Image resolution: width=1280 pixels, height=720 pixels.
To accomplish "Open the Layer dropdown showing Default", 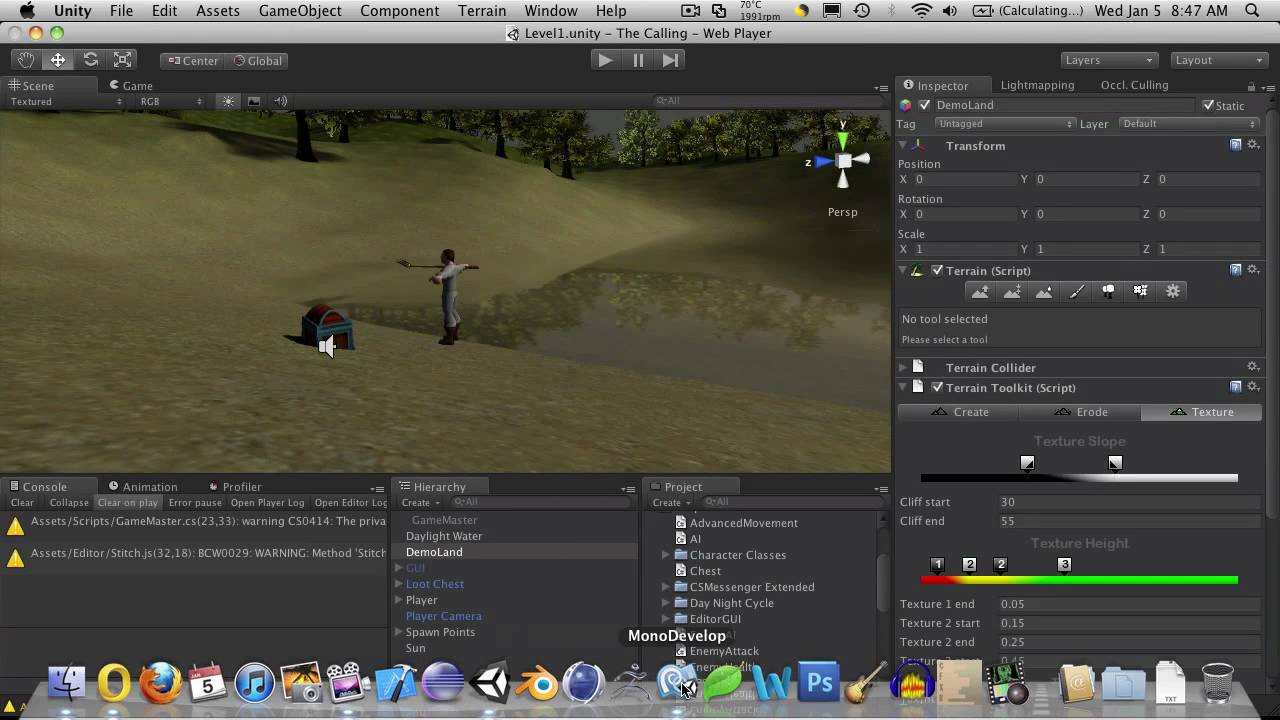I will coord(1189,124).
